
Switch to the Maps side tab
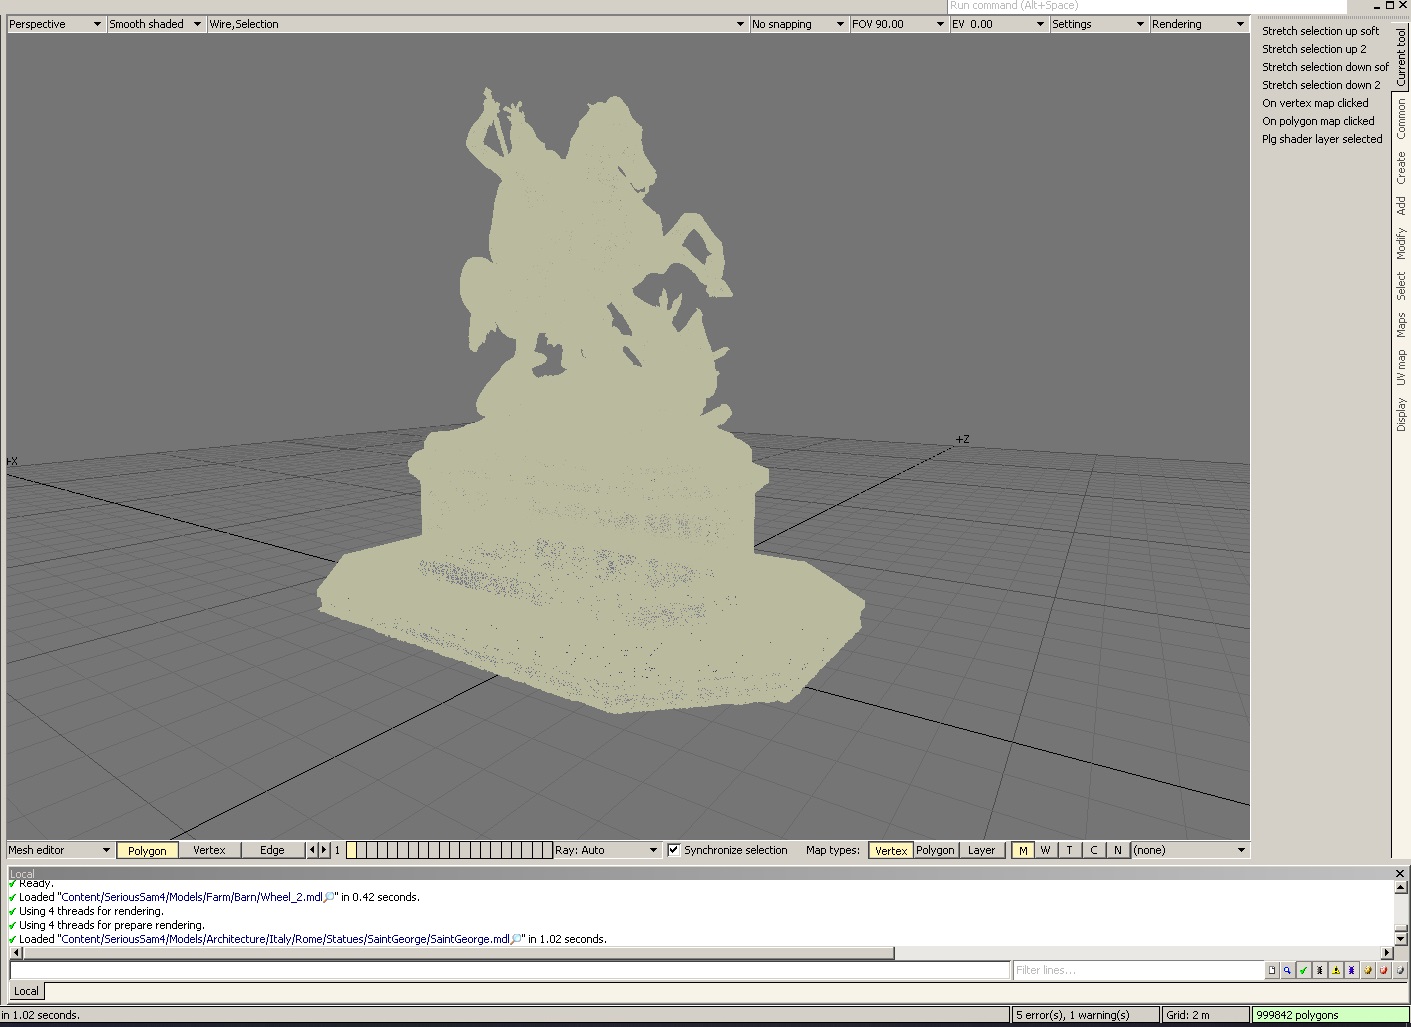(x=1401, y=325)
